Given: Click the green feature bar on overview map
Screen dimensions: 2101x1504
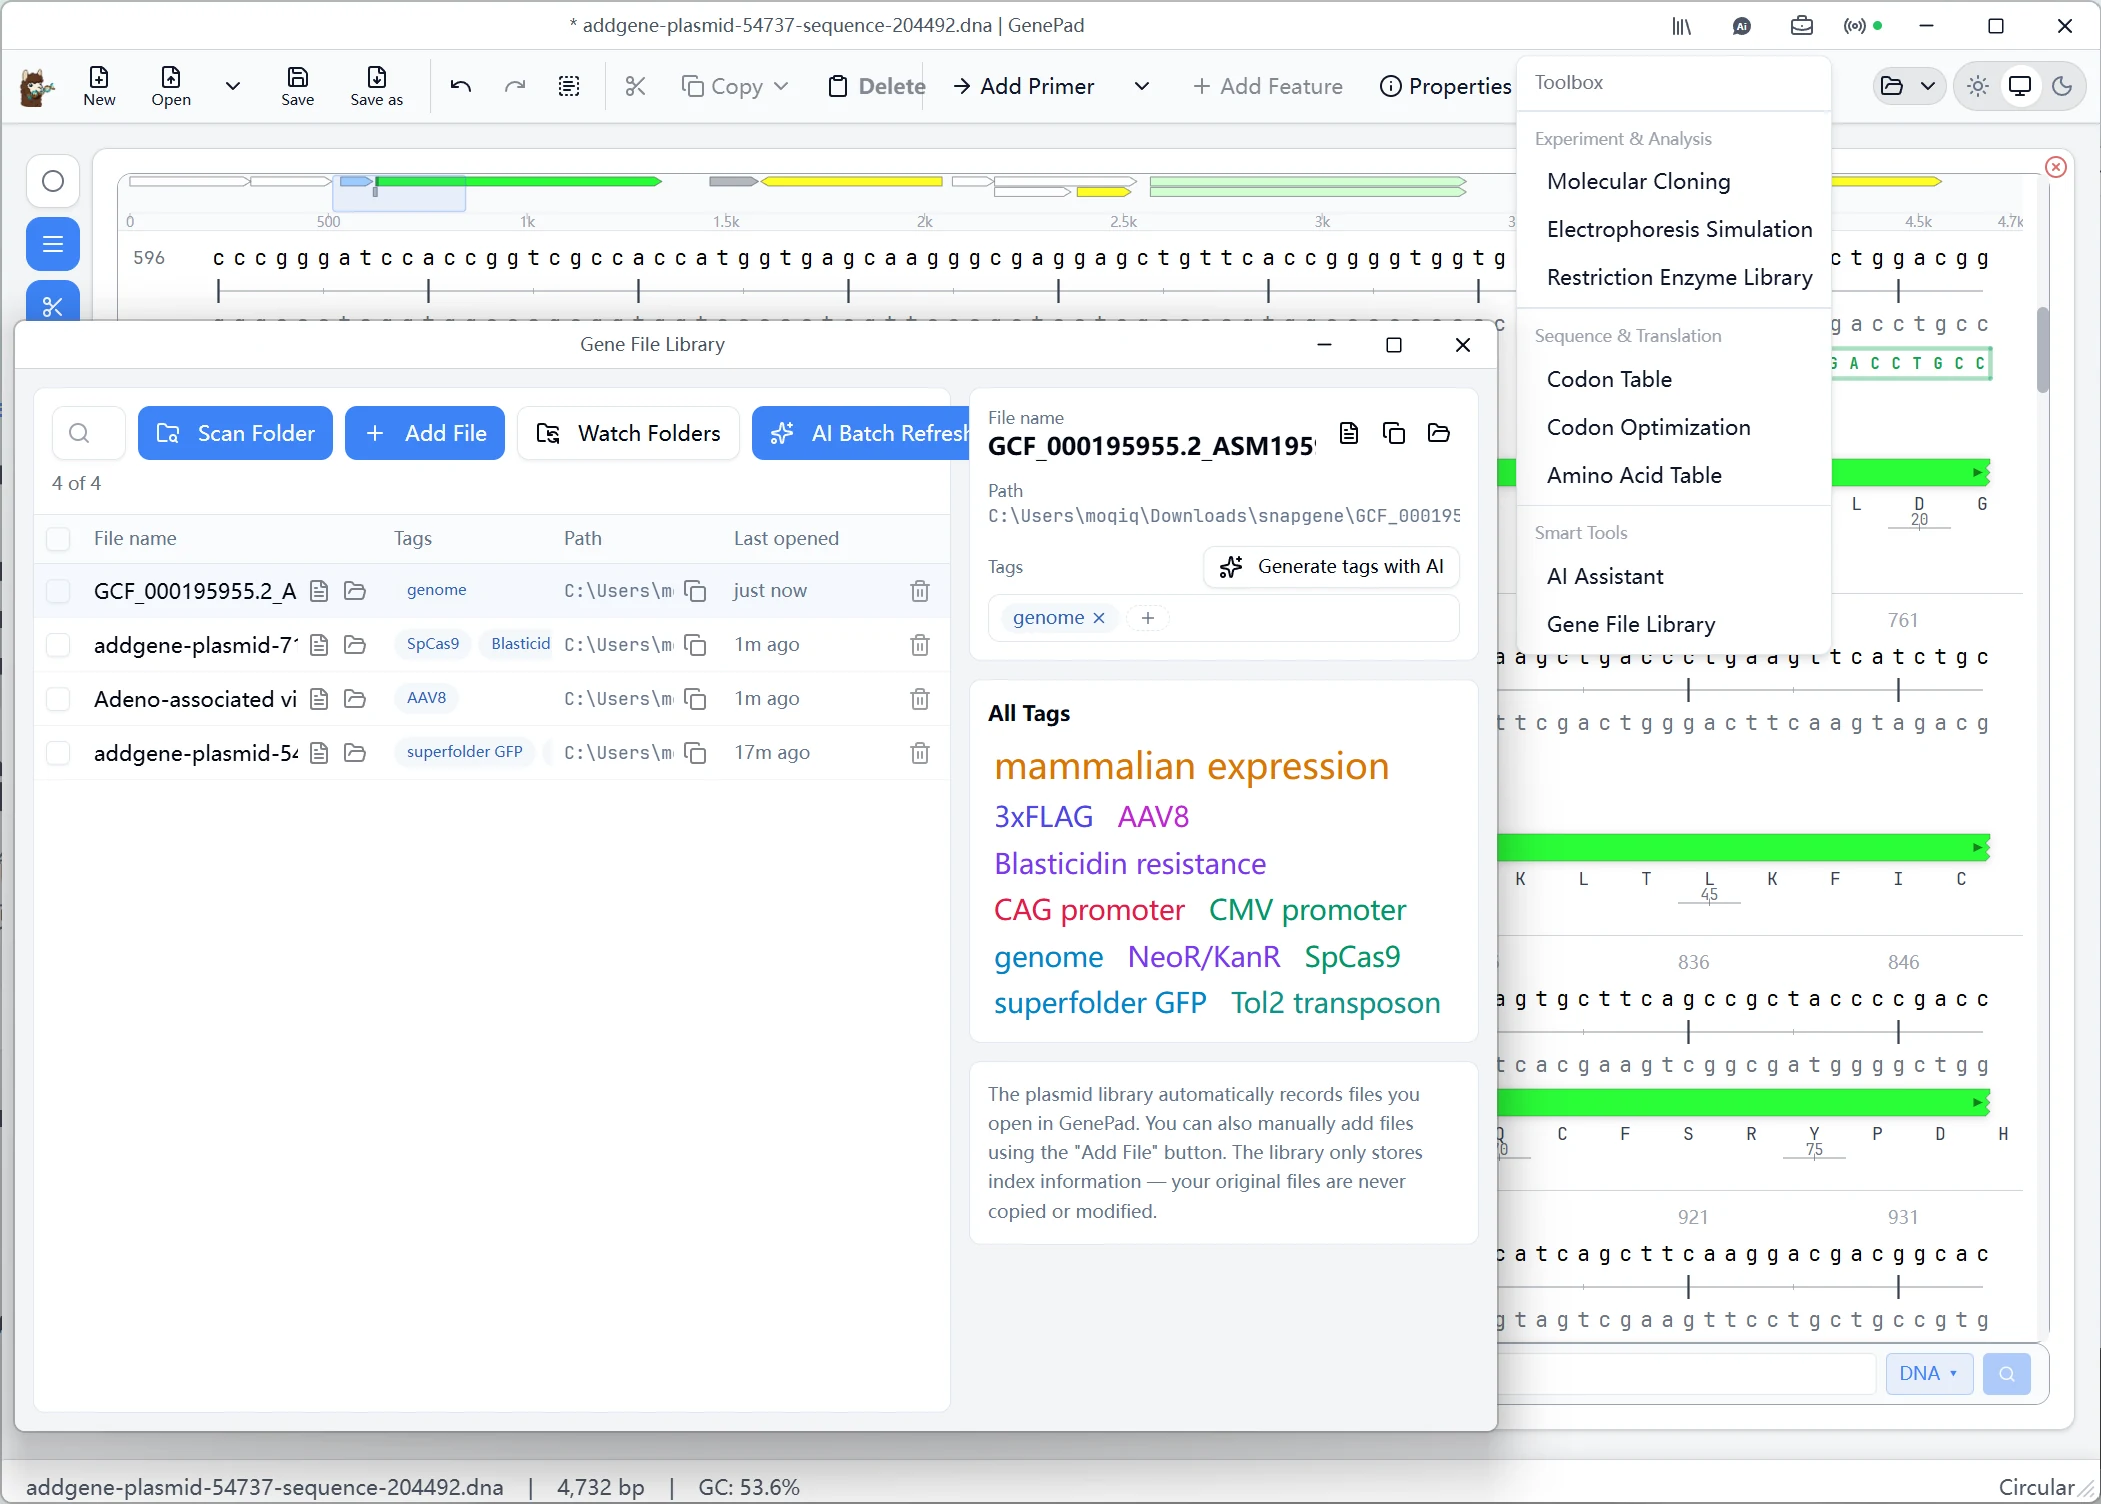Looking at the screenshot, I should 518,182.
